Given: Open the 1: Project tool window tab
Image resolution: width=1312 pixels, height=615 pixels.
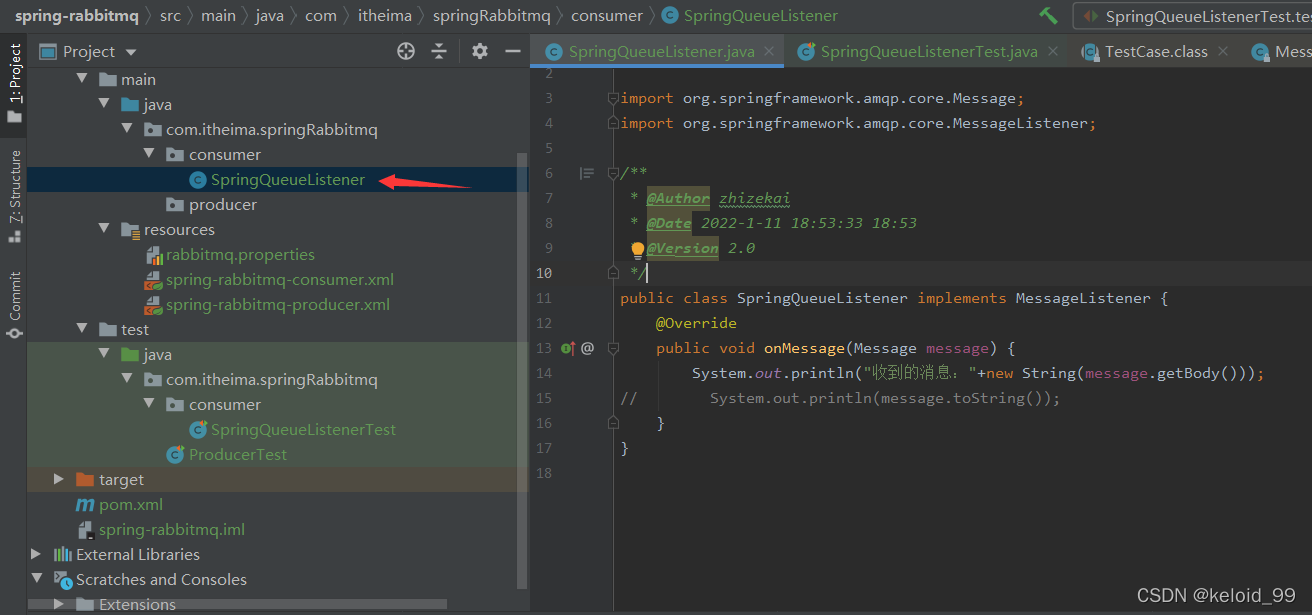Looking at the screenshot, I should tap(14, 82).
